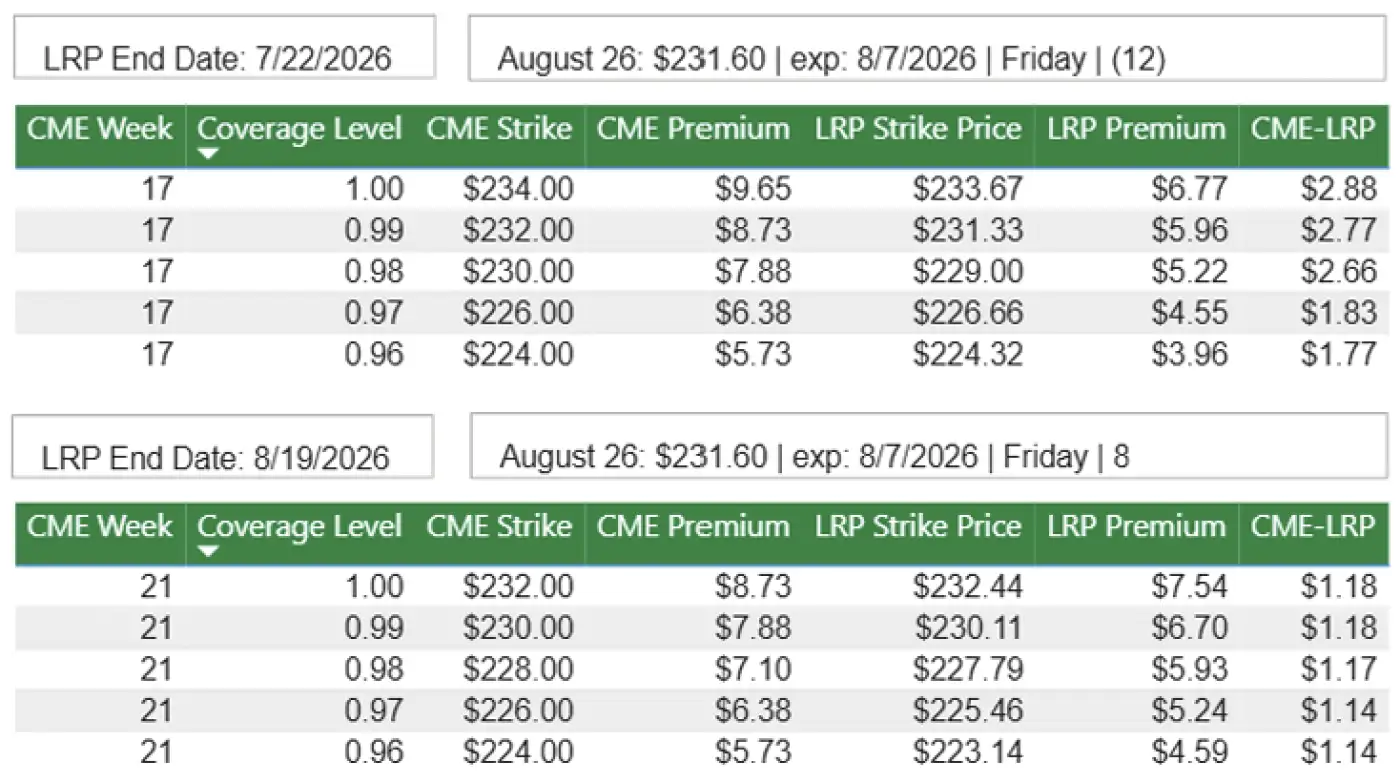Click the top table's CME Strike header

[499, 129]
